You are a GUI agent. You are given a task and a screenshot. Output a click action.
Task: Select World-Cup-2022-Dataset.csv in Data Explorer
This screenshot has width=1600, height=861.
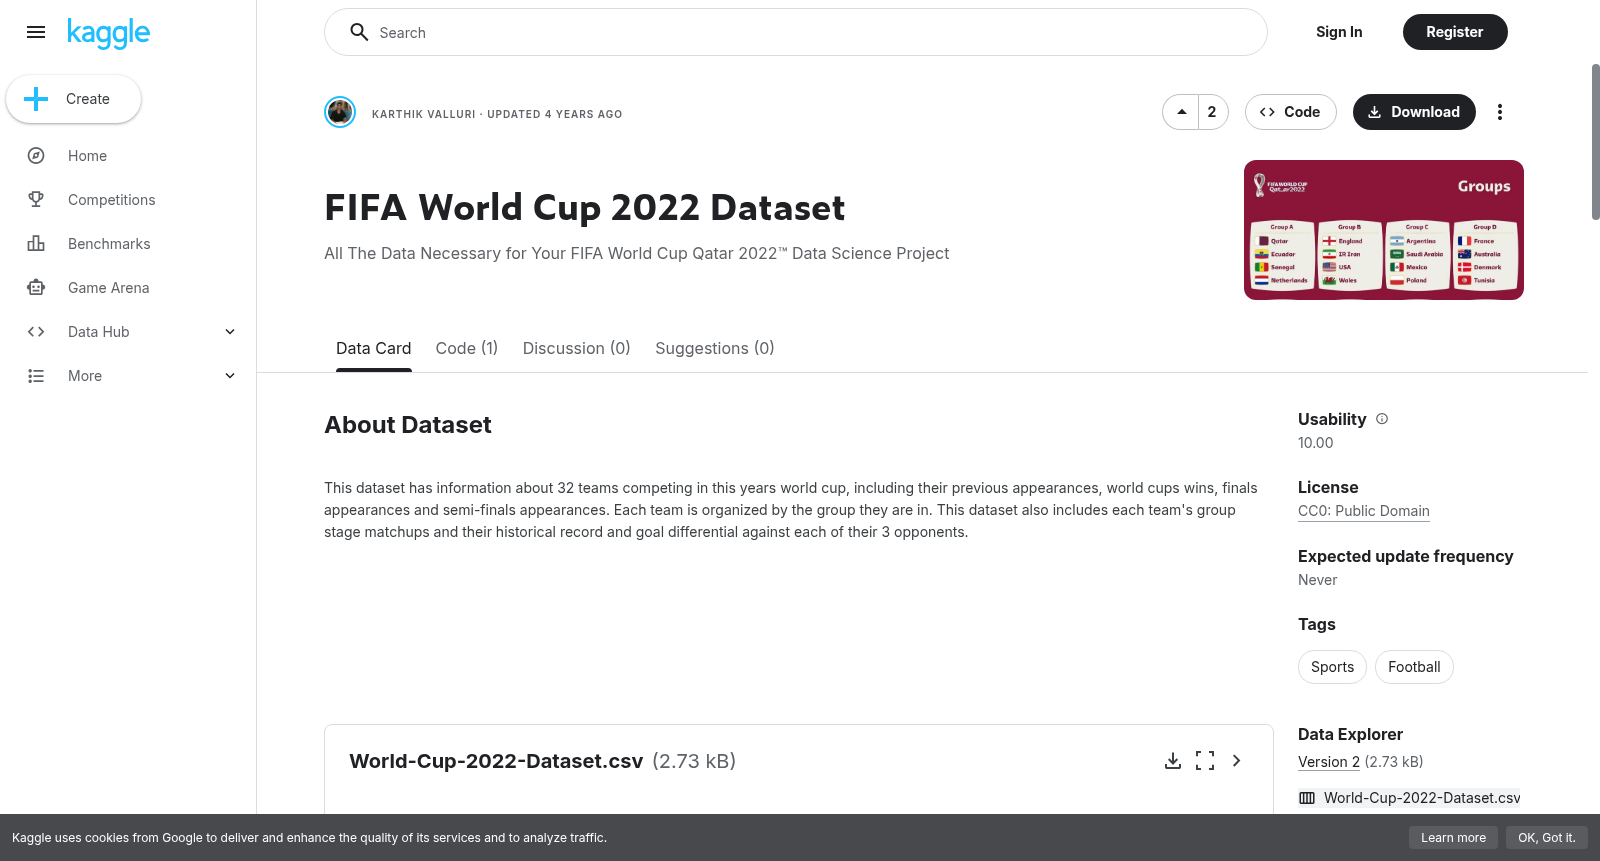point(1410,798)
